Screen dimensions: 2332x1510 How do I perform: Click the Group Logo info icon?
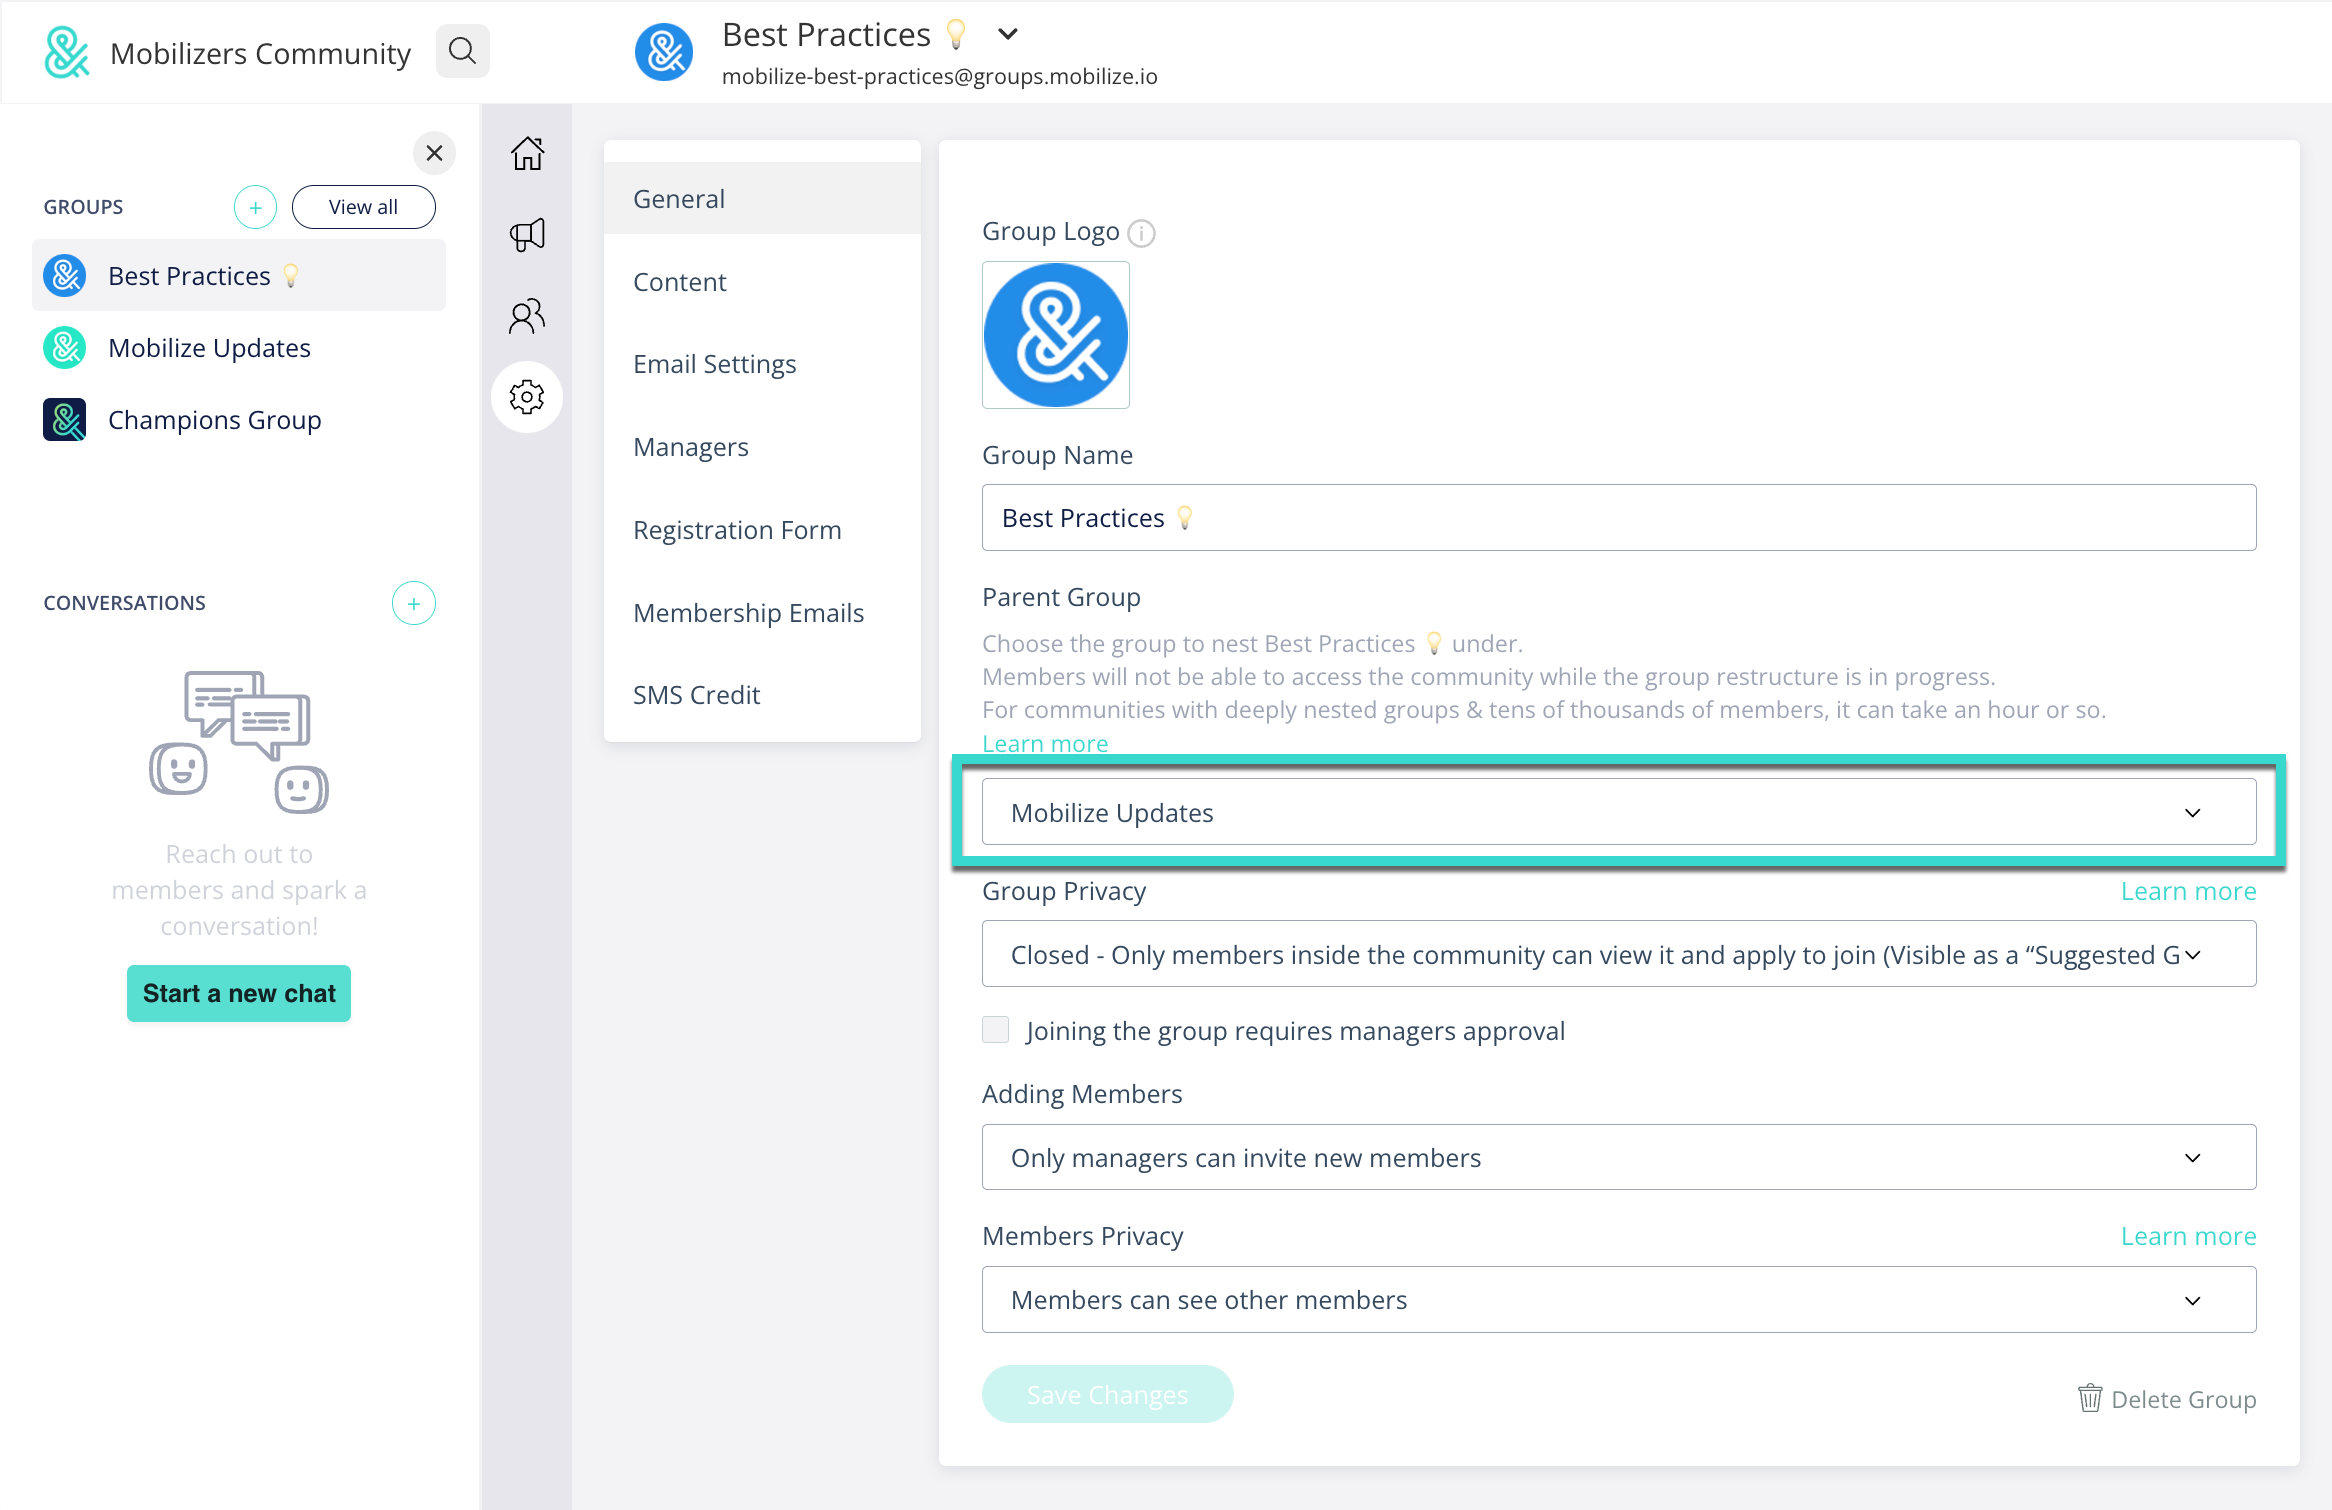click(x=1141, y=233)
